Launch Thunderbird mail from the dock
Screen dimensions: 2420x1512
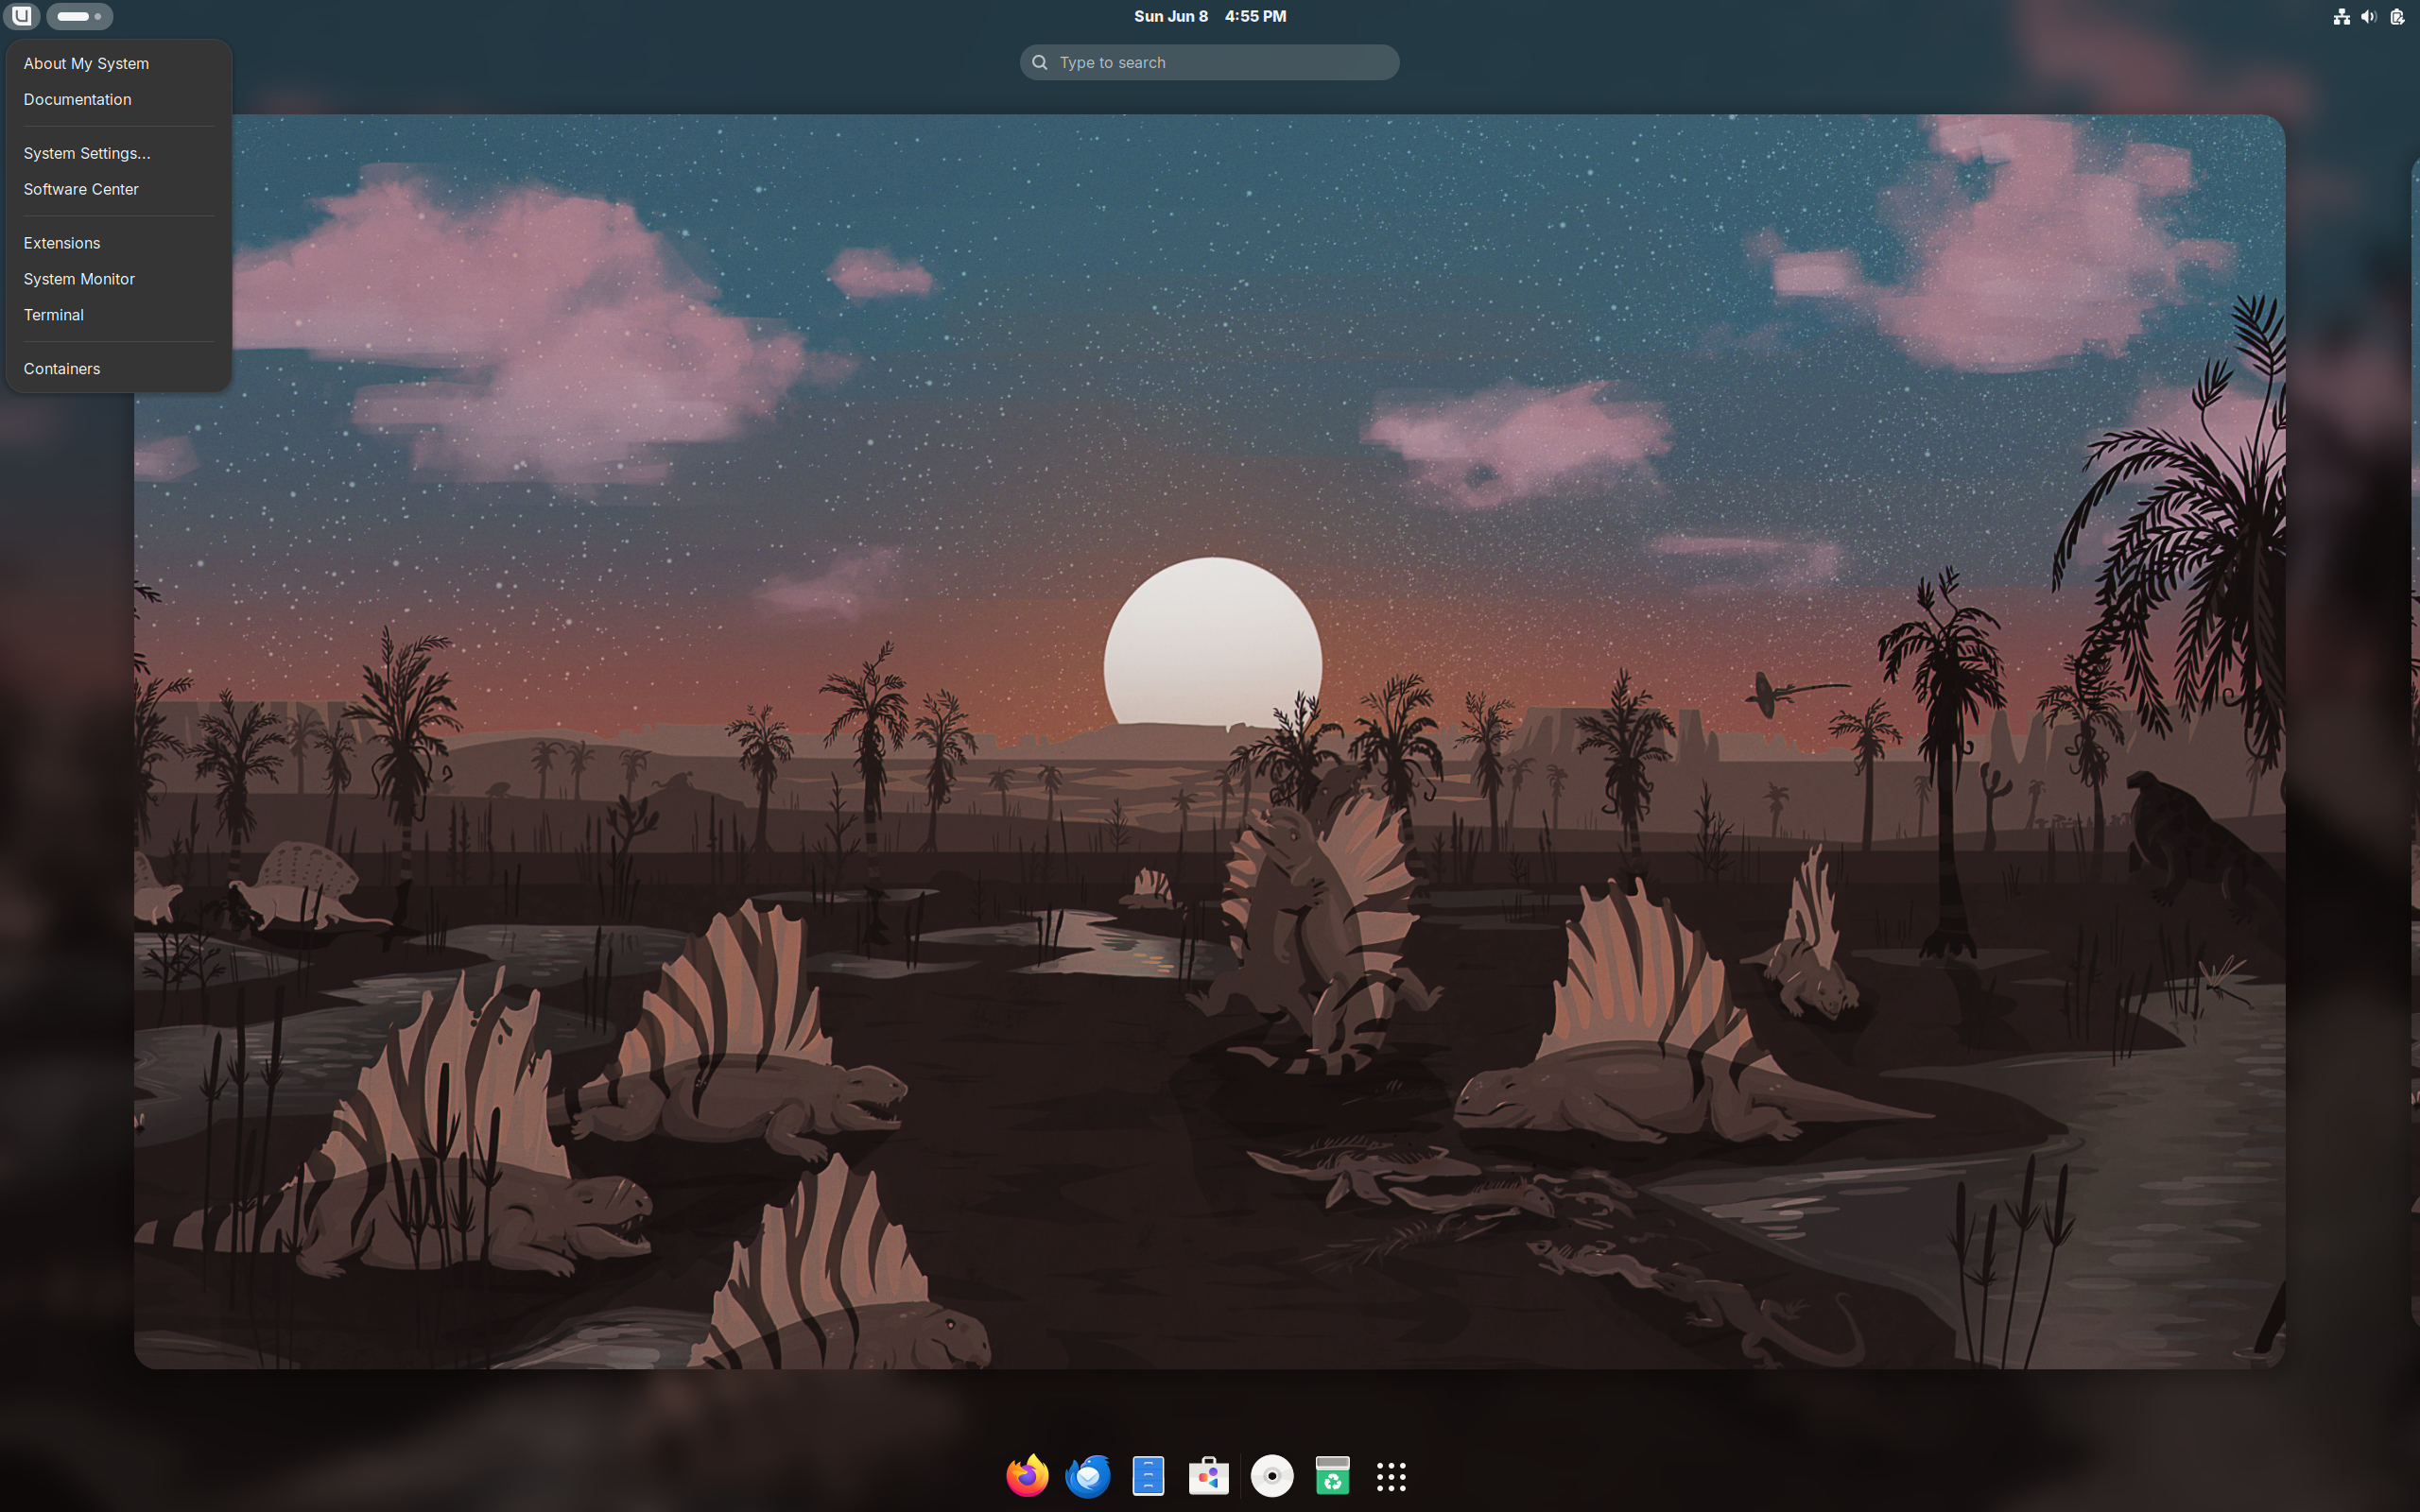point(1088,1476)
